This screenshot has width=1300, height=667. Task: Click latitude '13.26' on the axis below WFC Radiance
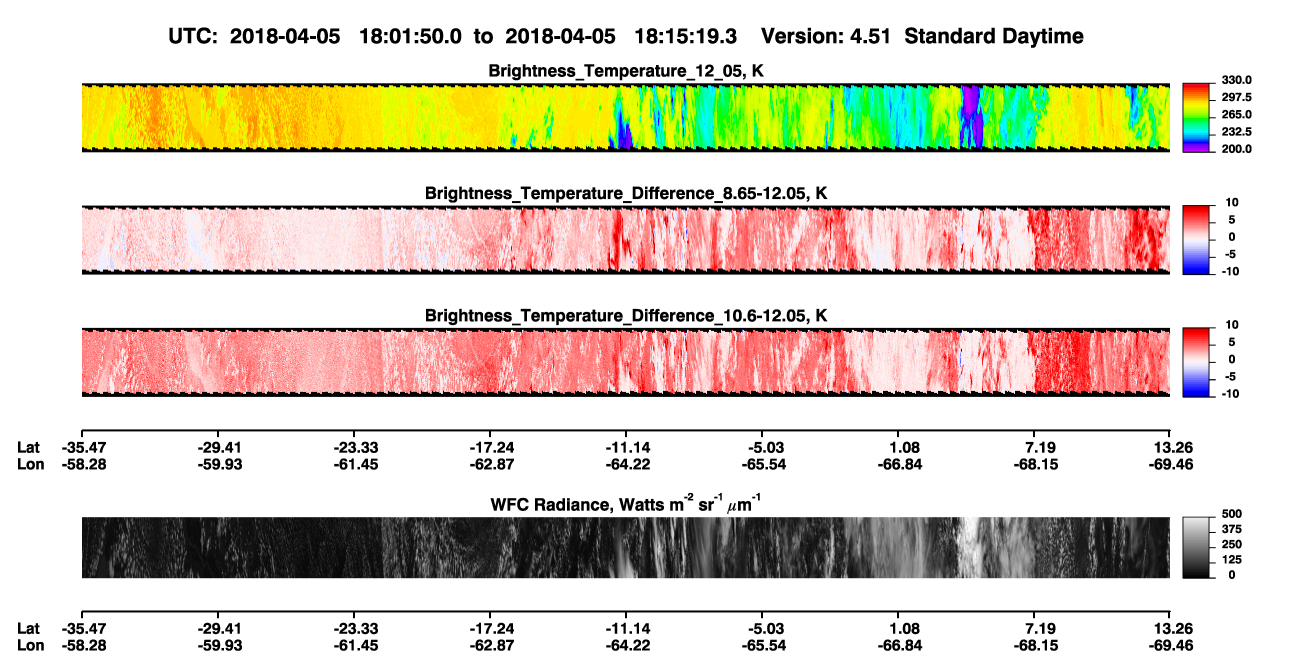tap(1170, 628)
